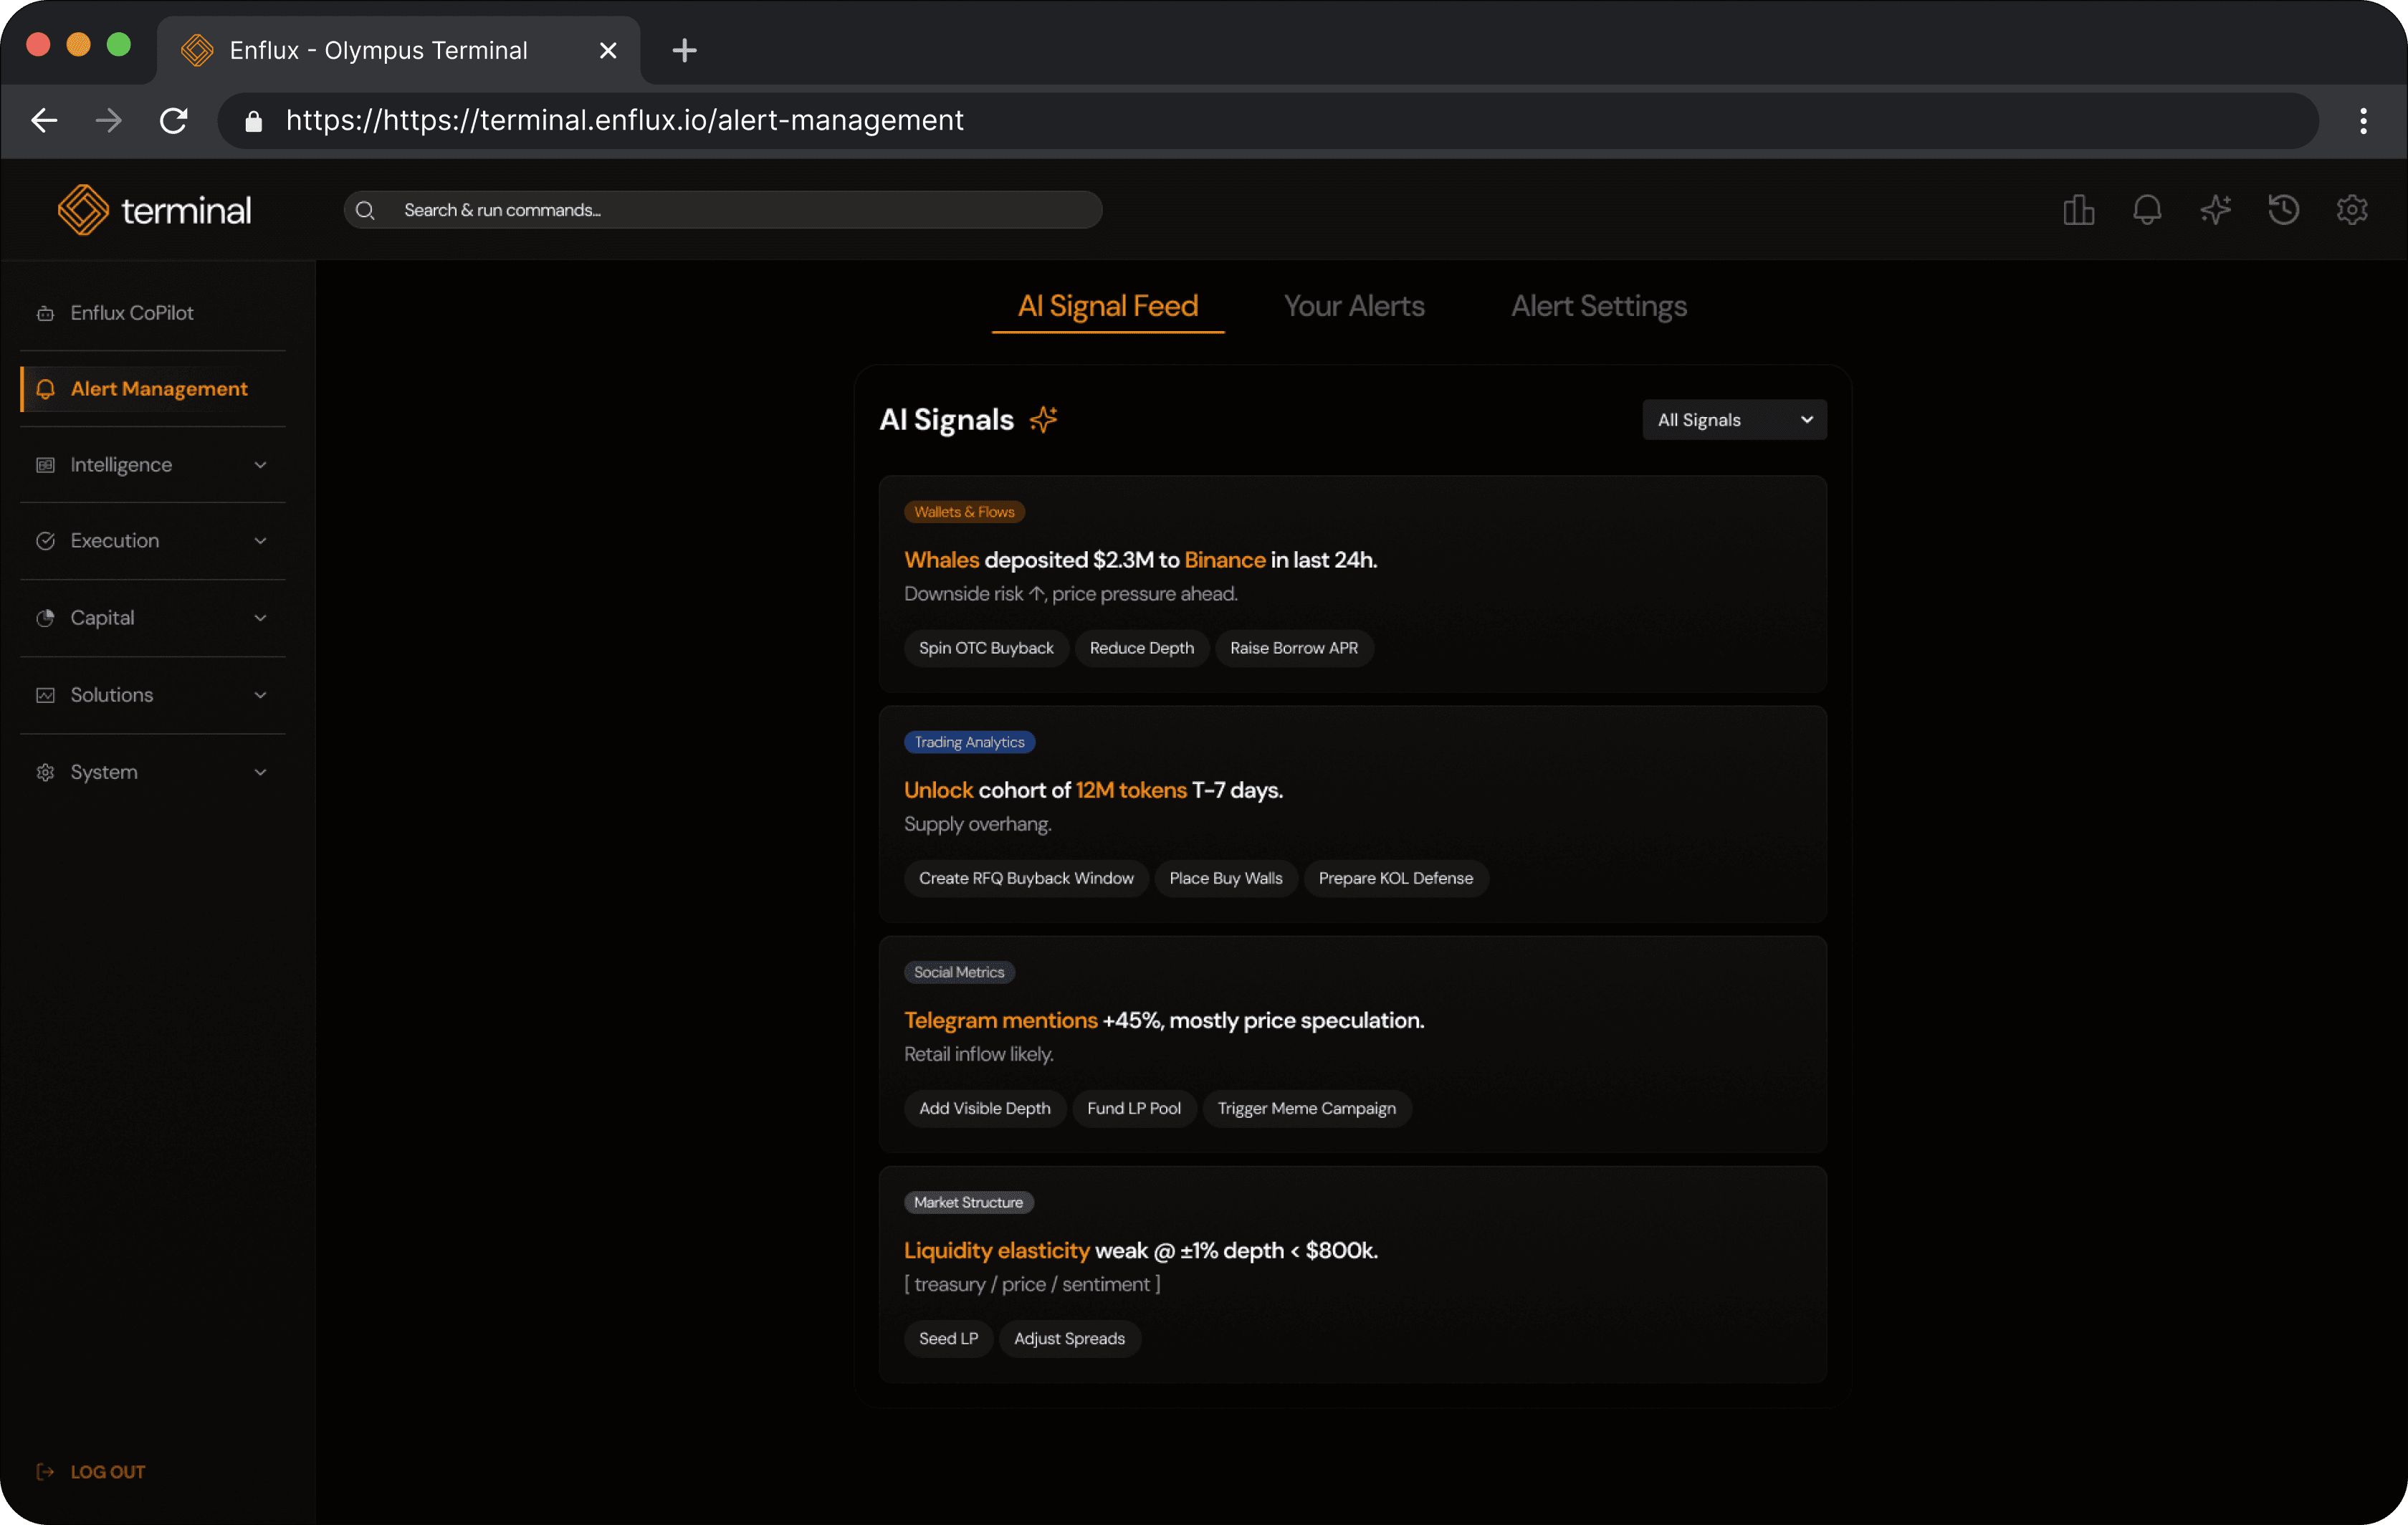Viewport: 2408px width, 1525px height.
Task: Open history clock icon in header
Action: pos(2284,210)
